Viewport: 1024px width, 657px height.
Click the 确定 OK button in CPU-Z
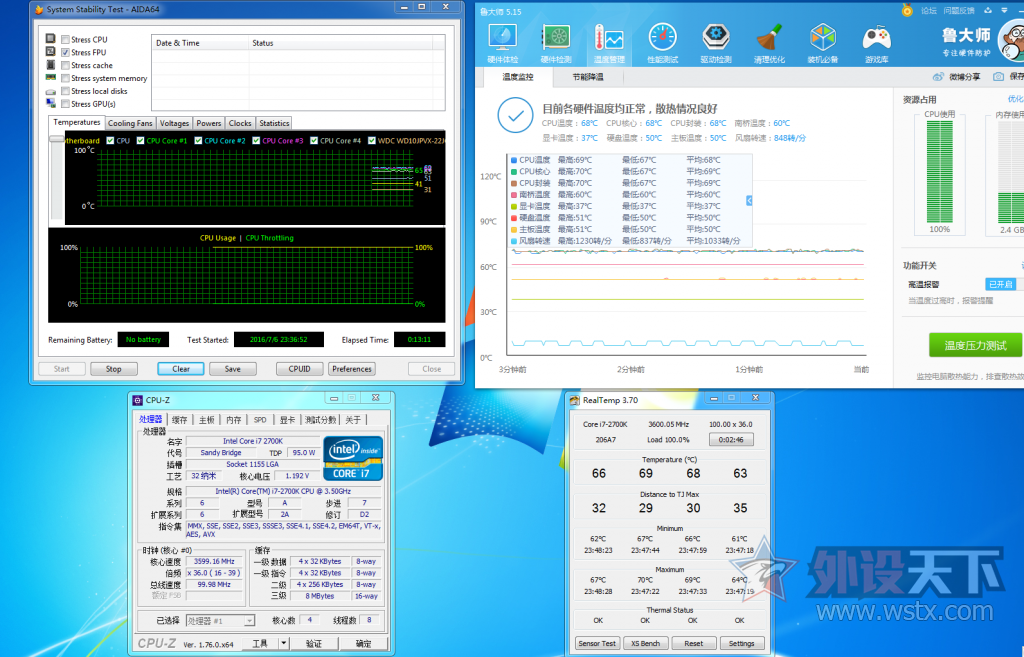(364, 643)
